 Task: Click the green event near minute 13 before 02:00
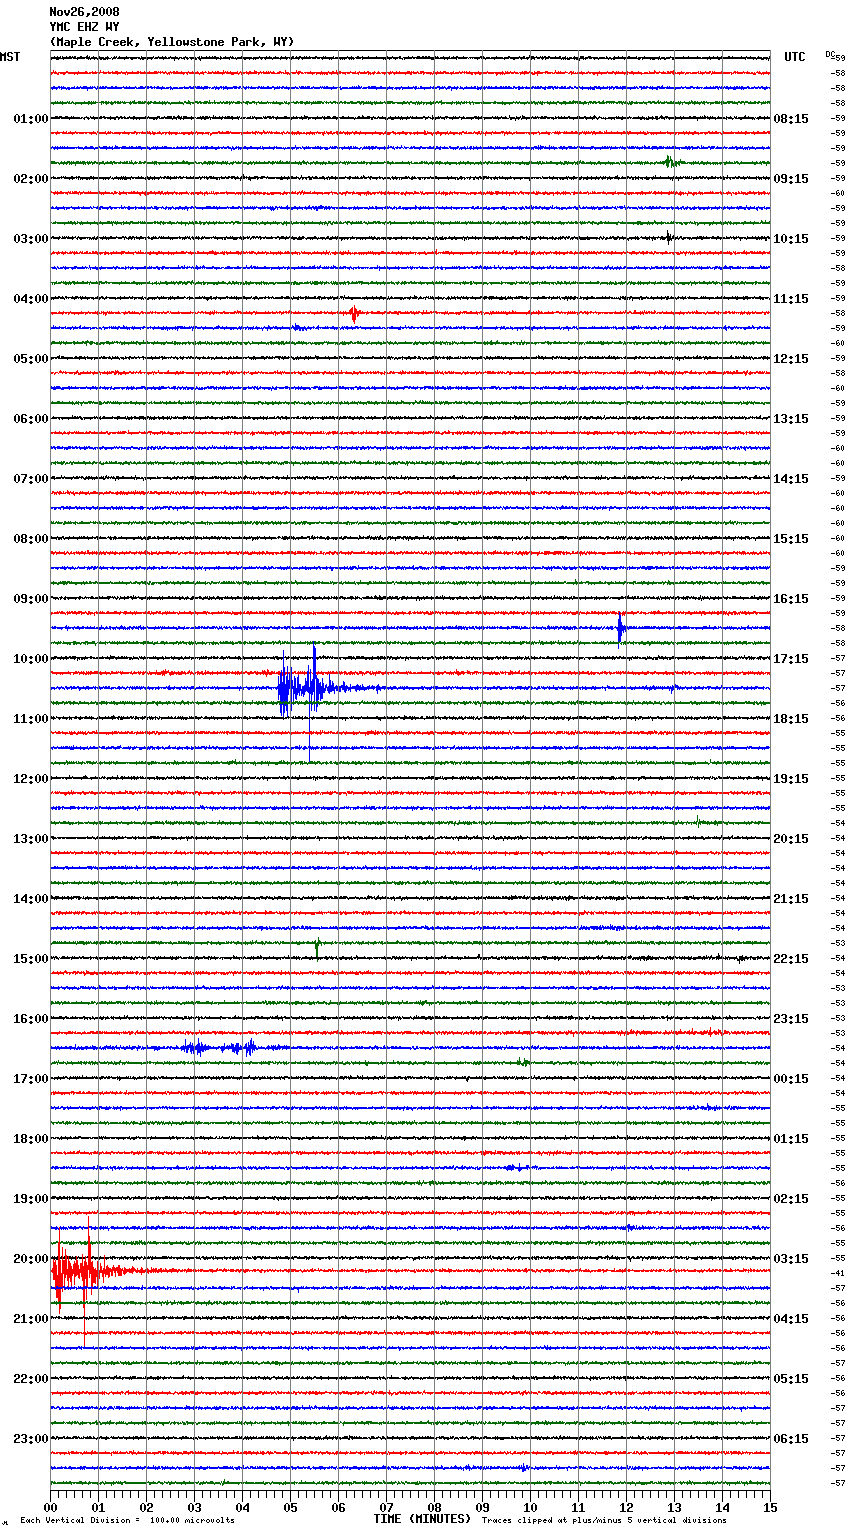671,162
